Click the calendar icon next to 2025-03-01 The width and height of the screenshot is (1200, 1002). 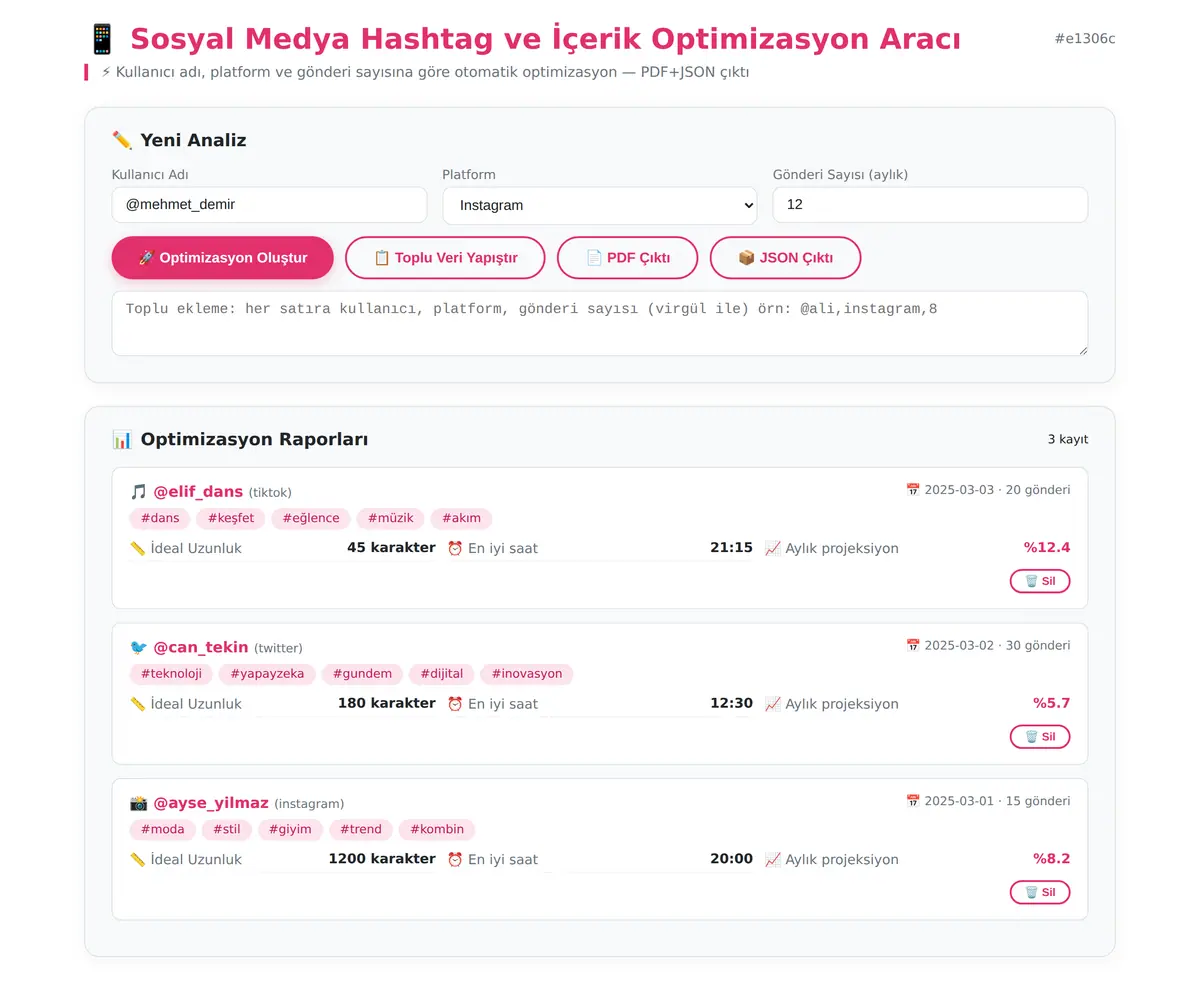pyautogui.click(x=912, y=801)
